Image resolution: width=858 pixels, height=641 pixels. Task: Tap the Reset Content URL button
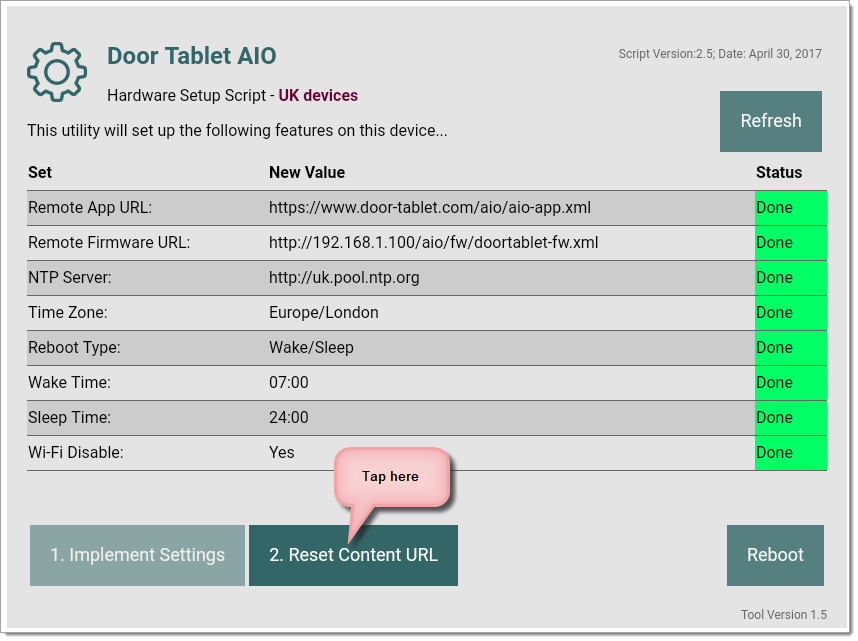coord(353,555)
